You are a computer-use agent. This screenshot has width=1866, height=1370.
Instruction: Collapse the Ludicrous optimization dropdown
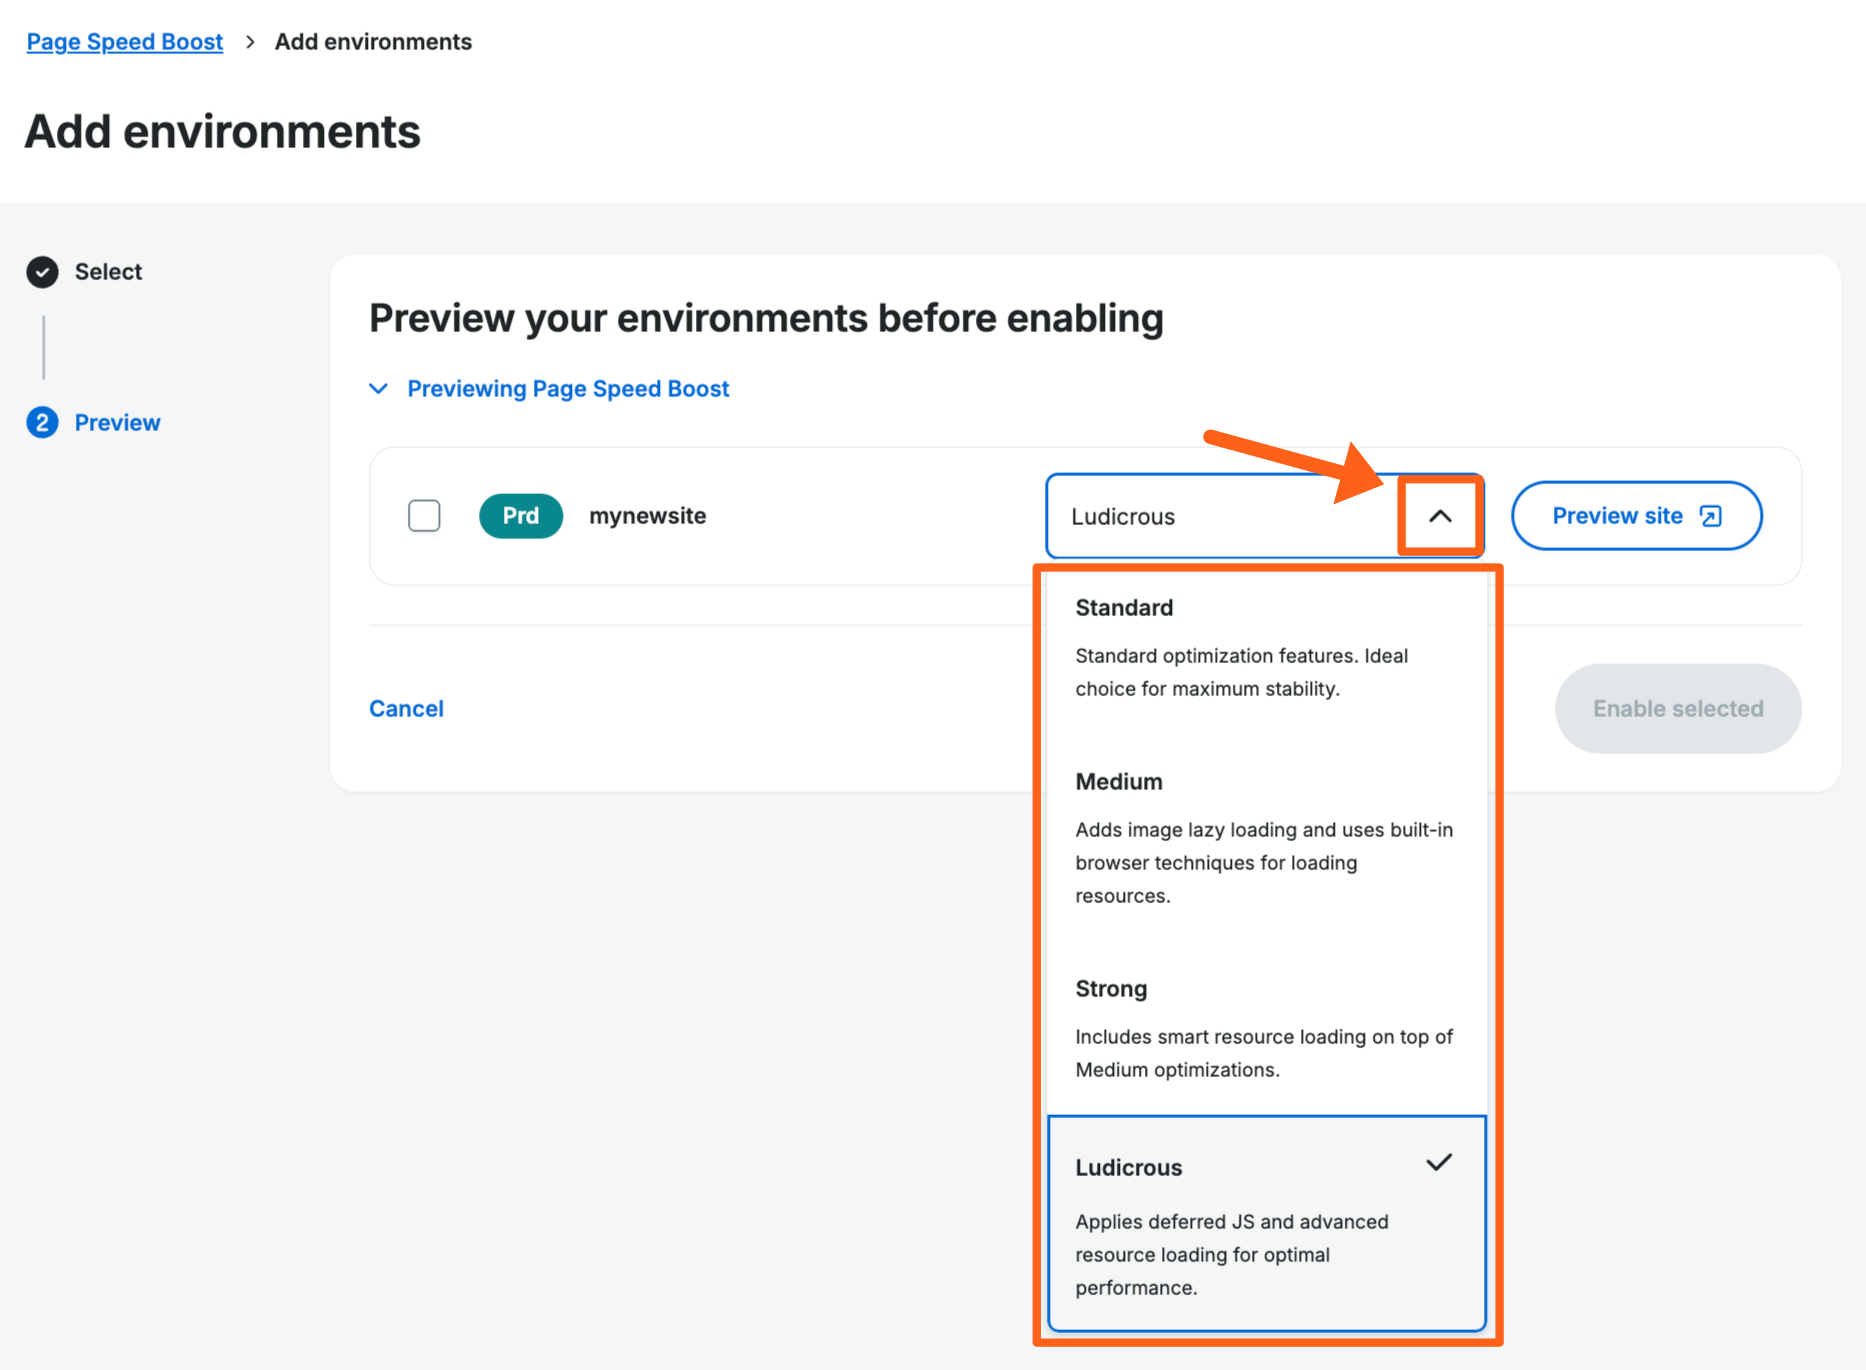(x=1440, y=516)
